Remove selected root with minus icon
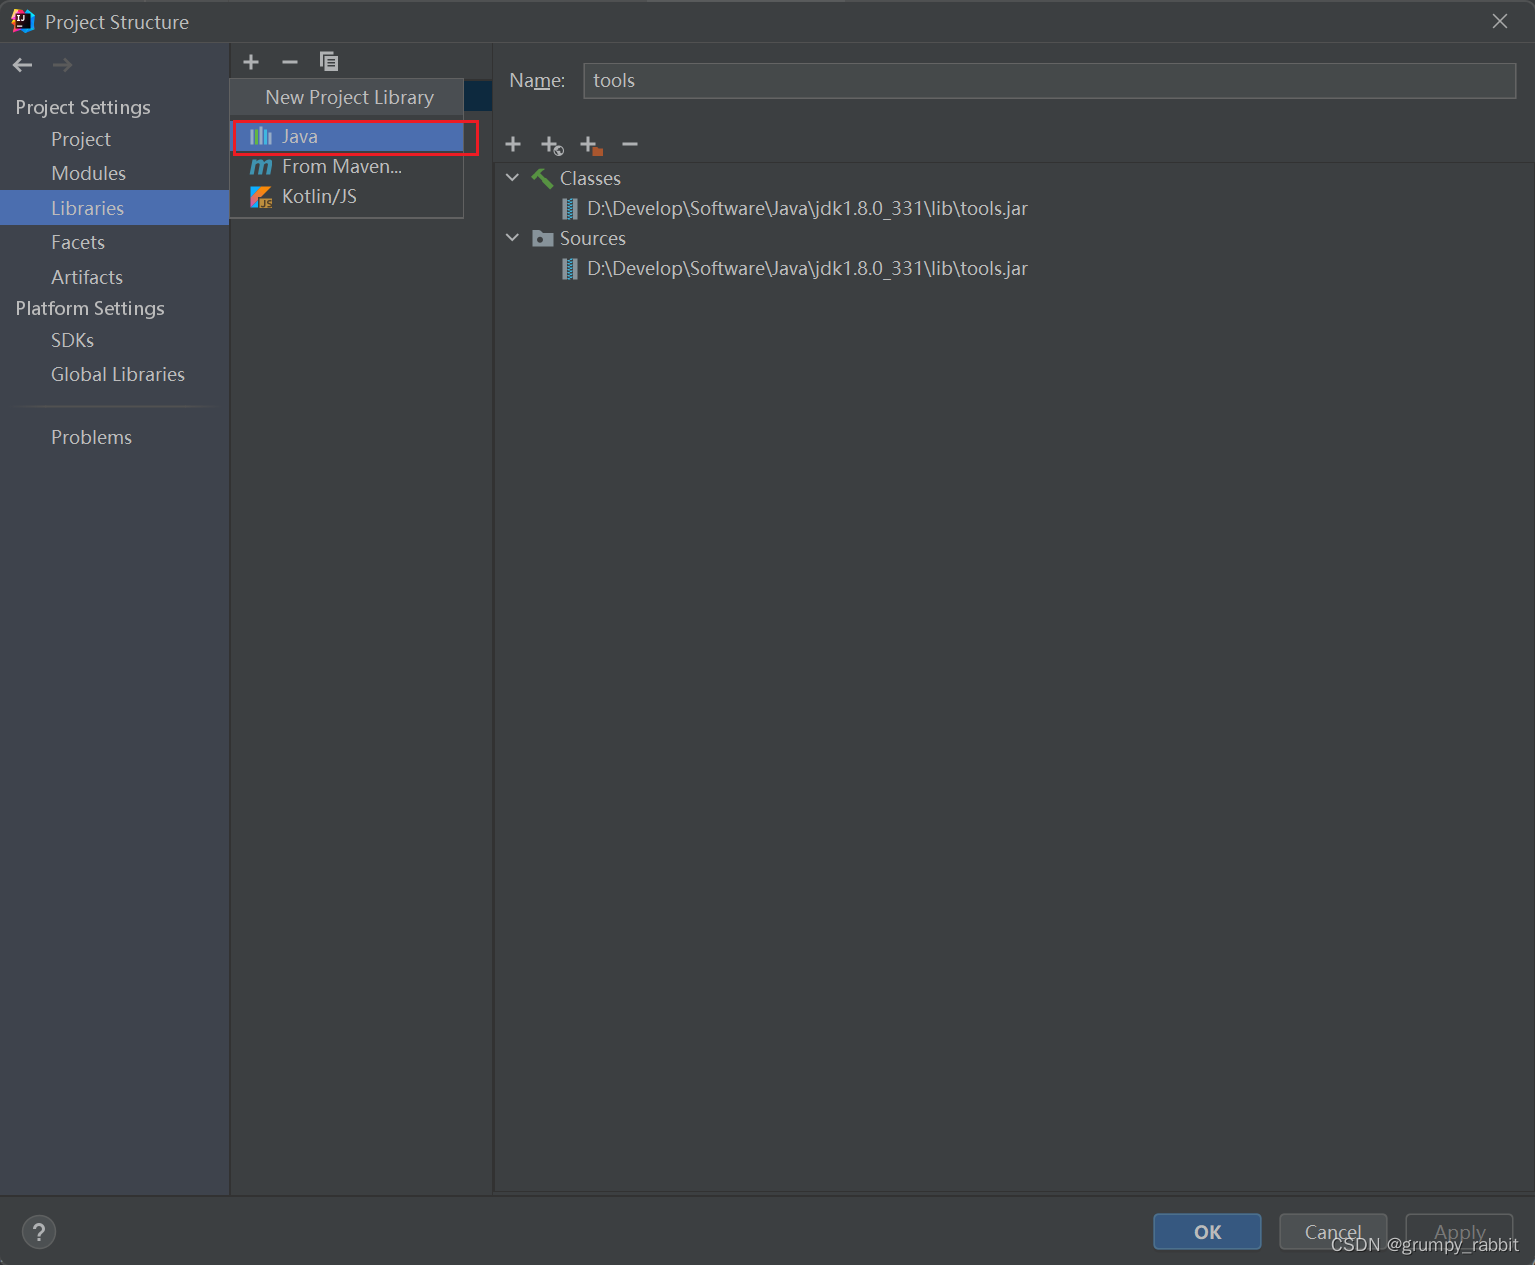 pyautogui.click(x=630, y=145)
